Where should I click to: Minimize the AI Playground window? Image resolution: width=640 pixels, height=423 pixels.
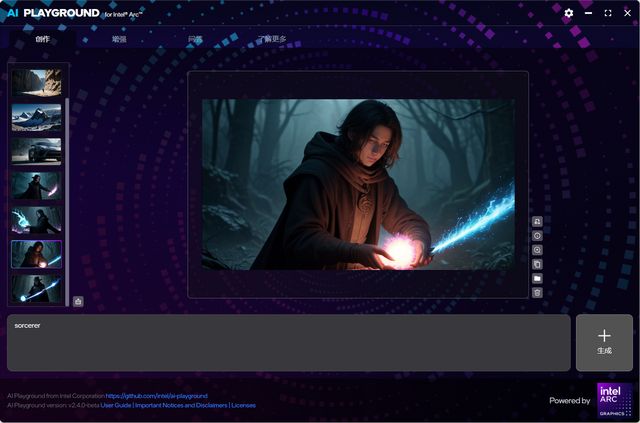coord(588,13)
